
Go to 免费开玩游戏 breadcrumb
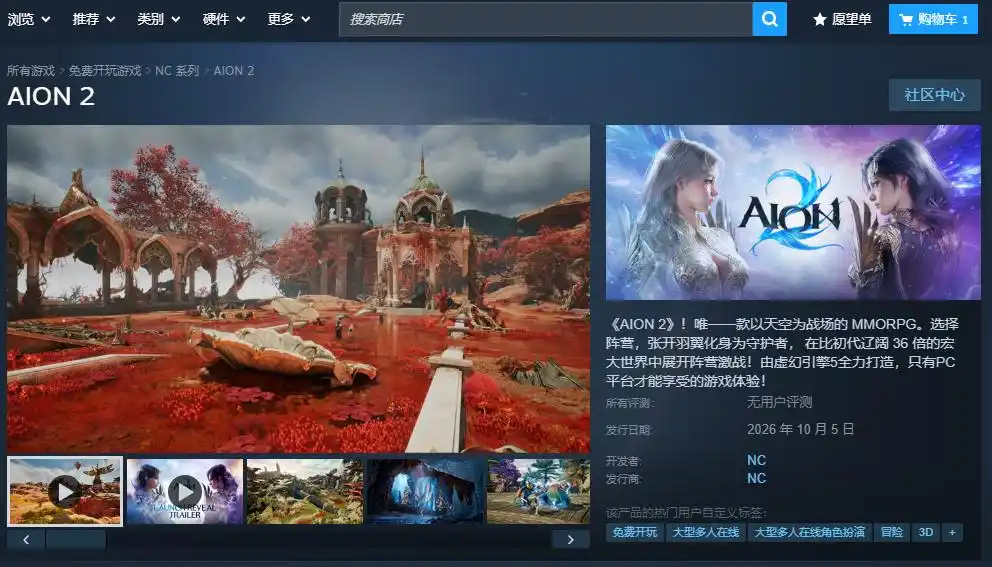(105, 71)
